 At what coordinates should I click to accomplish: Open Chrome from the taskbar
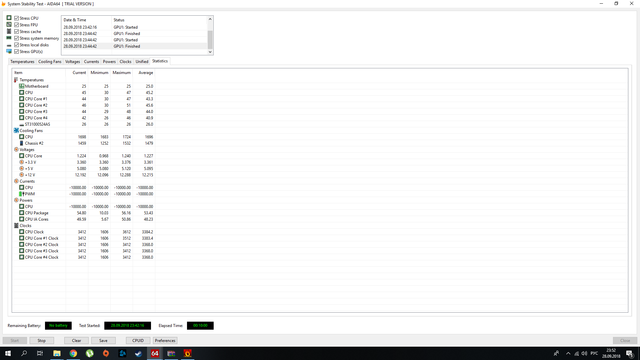(73, 353)
